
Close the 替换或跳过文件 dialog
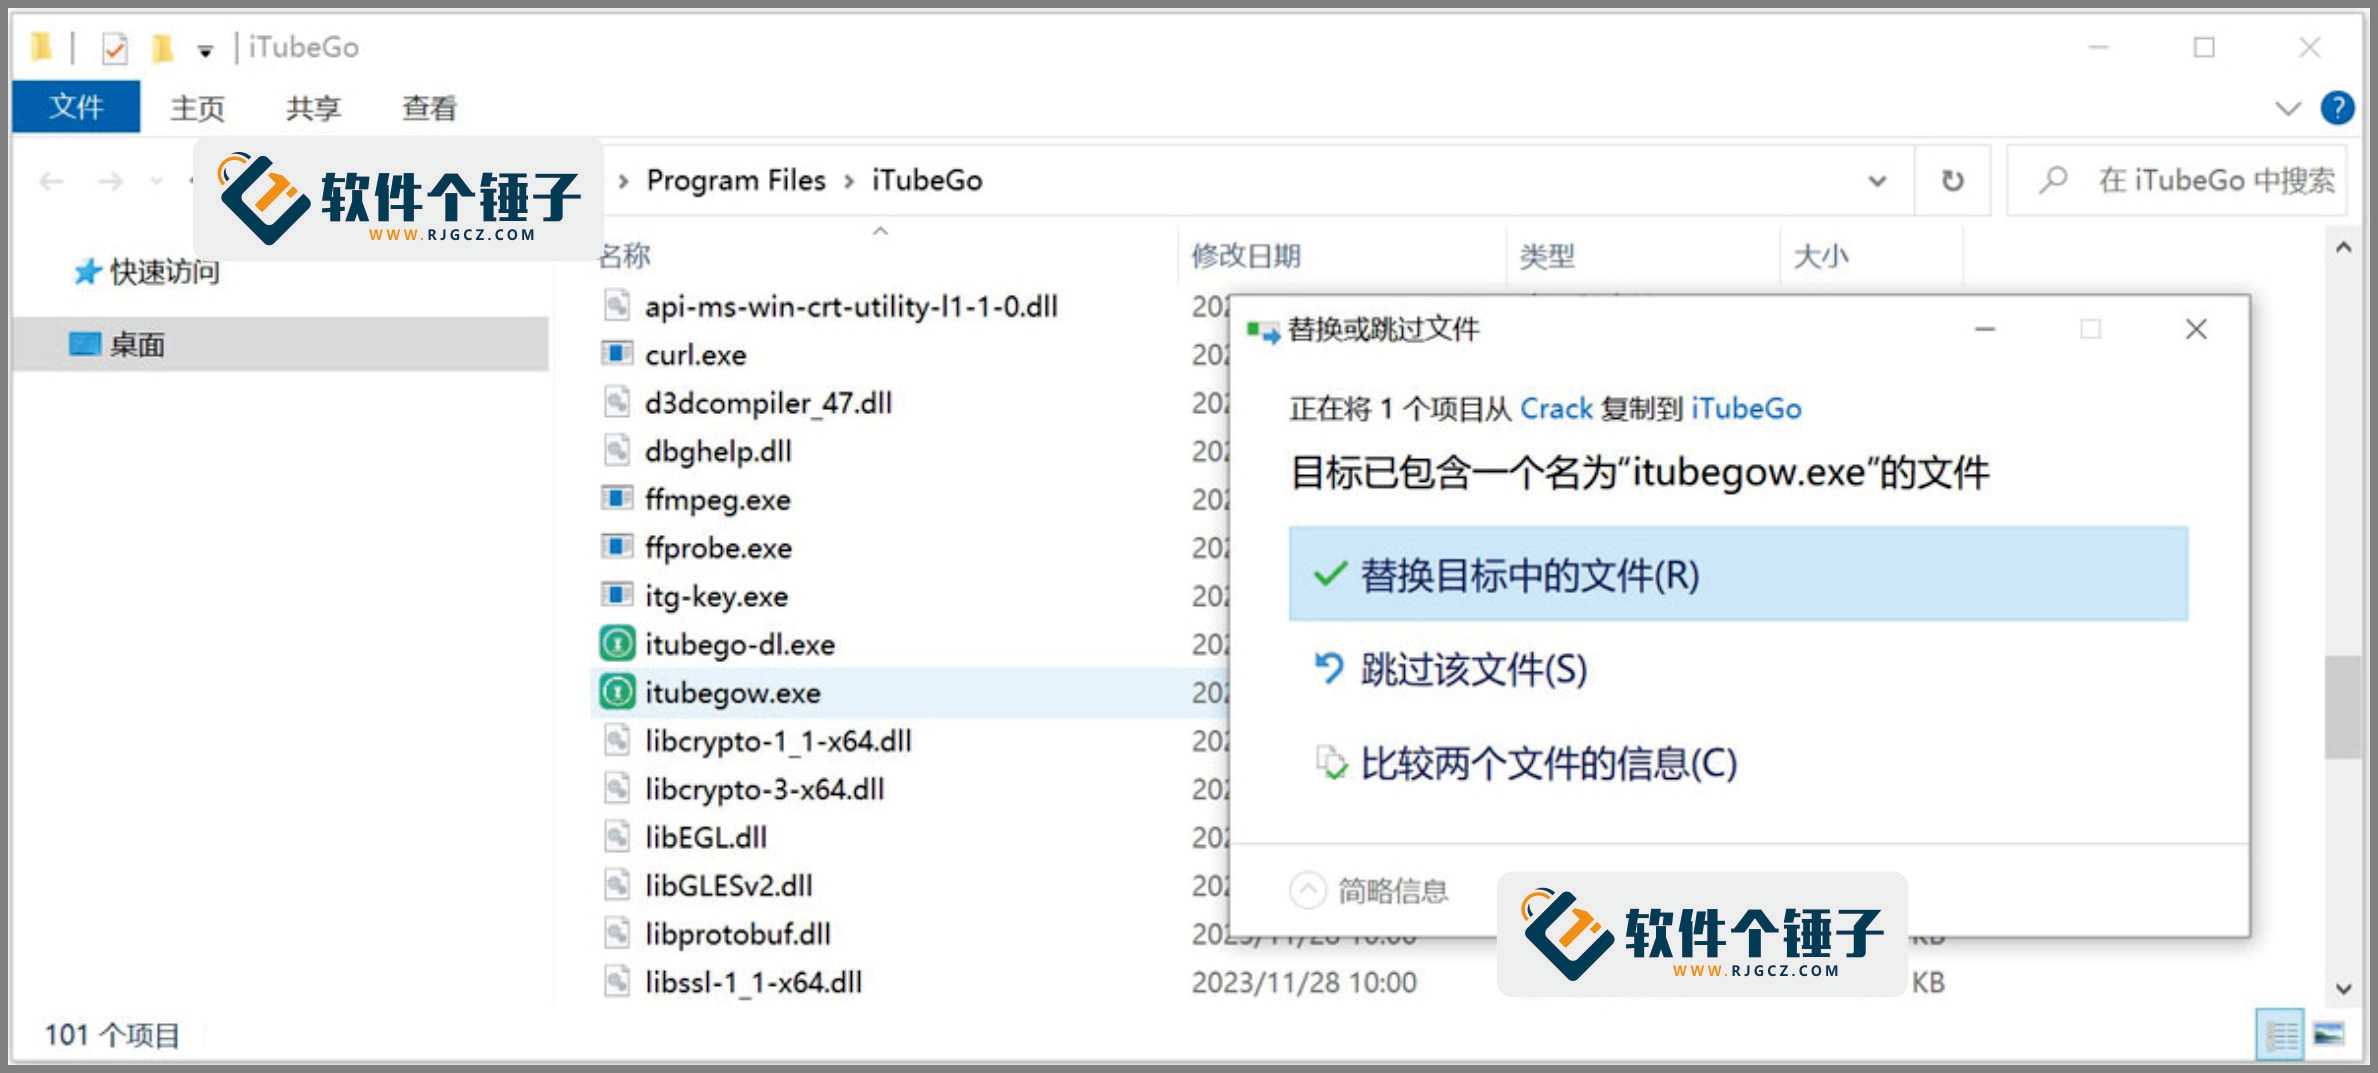[2196, 329]
